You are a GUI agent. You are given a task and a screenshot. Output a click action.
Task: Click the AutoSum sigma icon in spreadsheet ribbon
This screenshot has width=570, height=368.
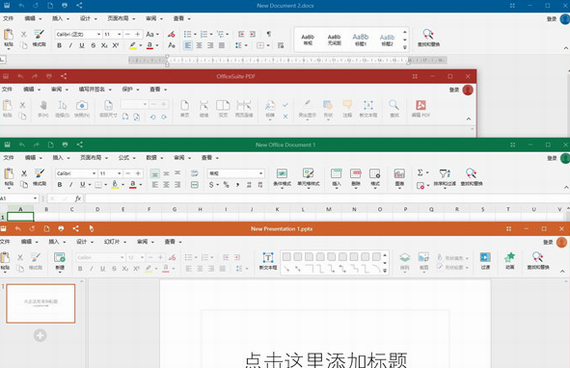pos(421,173)
